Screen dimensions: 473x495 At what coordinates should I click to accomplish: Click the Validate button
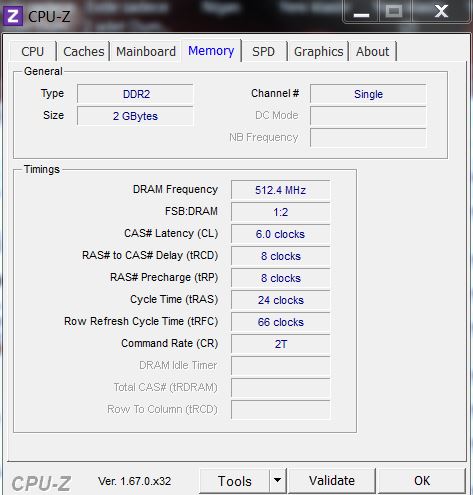click(332, 481)
